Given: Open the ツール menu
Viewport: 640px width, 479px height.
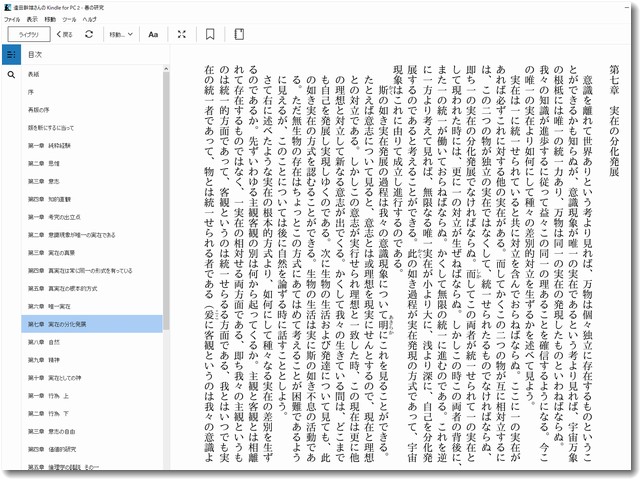Looking at the screenshot, I should (x=69, y=19).
